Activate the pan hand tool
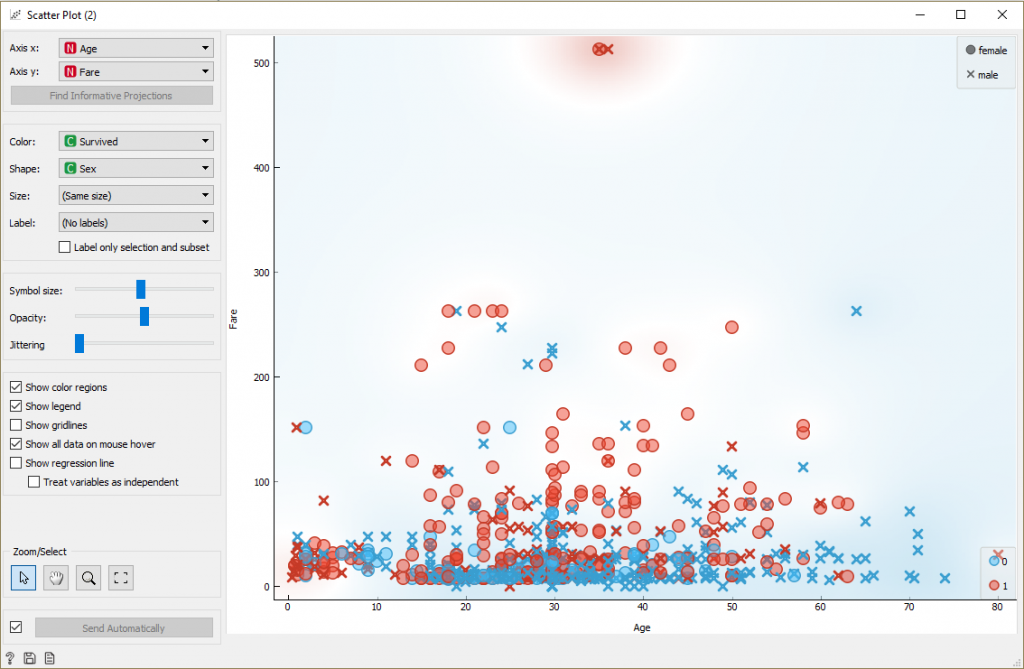Screen dimensions: 1024x669 tap(56, 577)
